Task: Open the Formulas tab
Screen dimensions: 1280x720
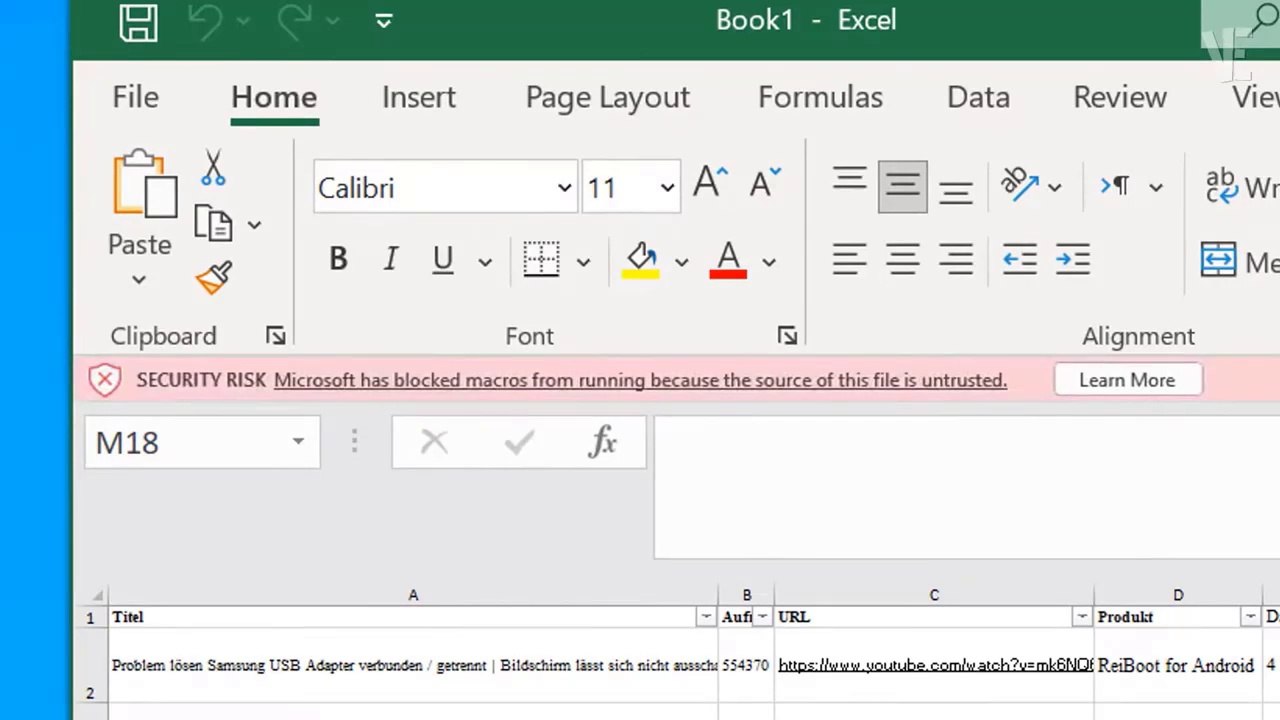Action: pos(820,97)
